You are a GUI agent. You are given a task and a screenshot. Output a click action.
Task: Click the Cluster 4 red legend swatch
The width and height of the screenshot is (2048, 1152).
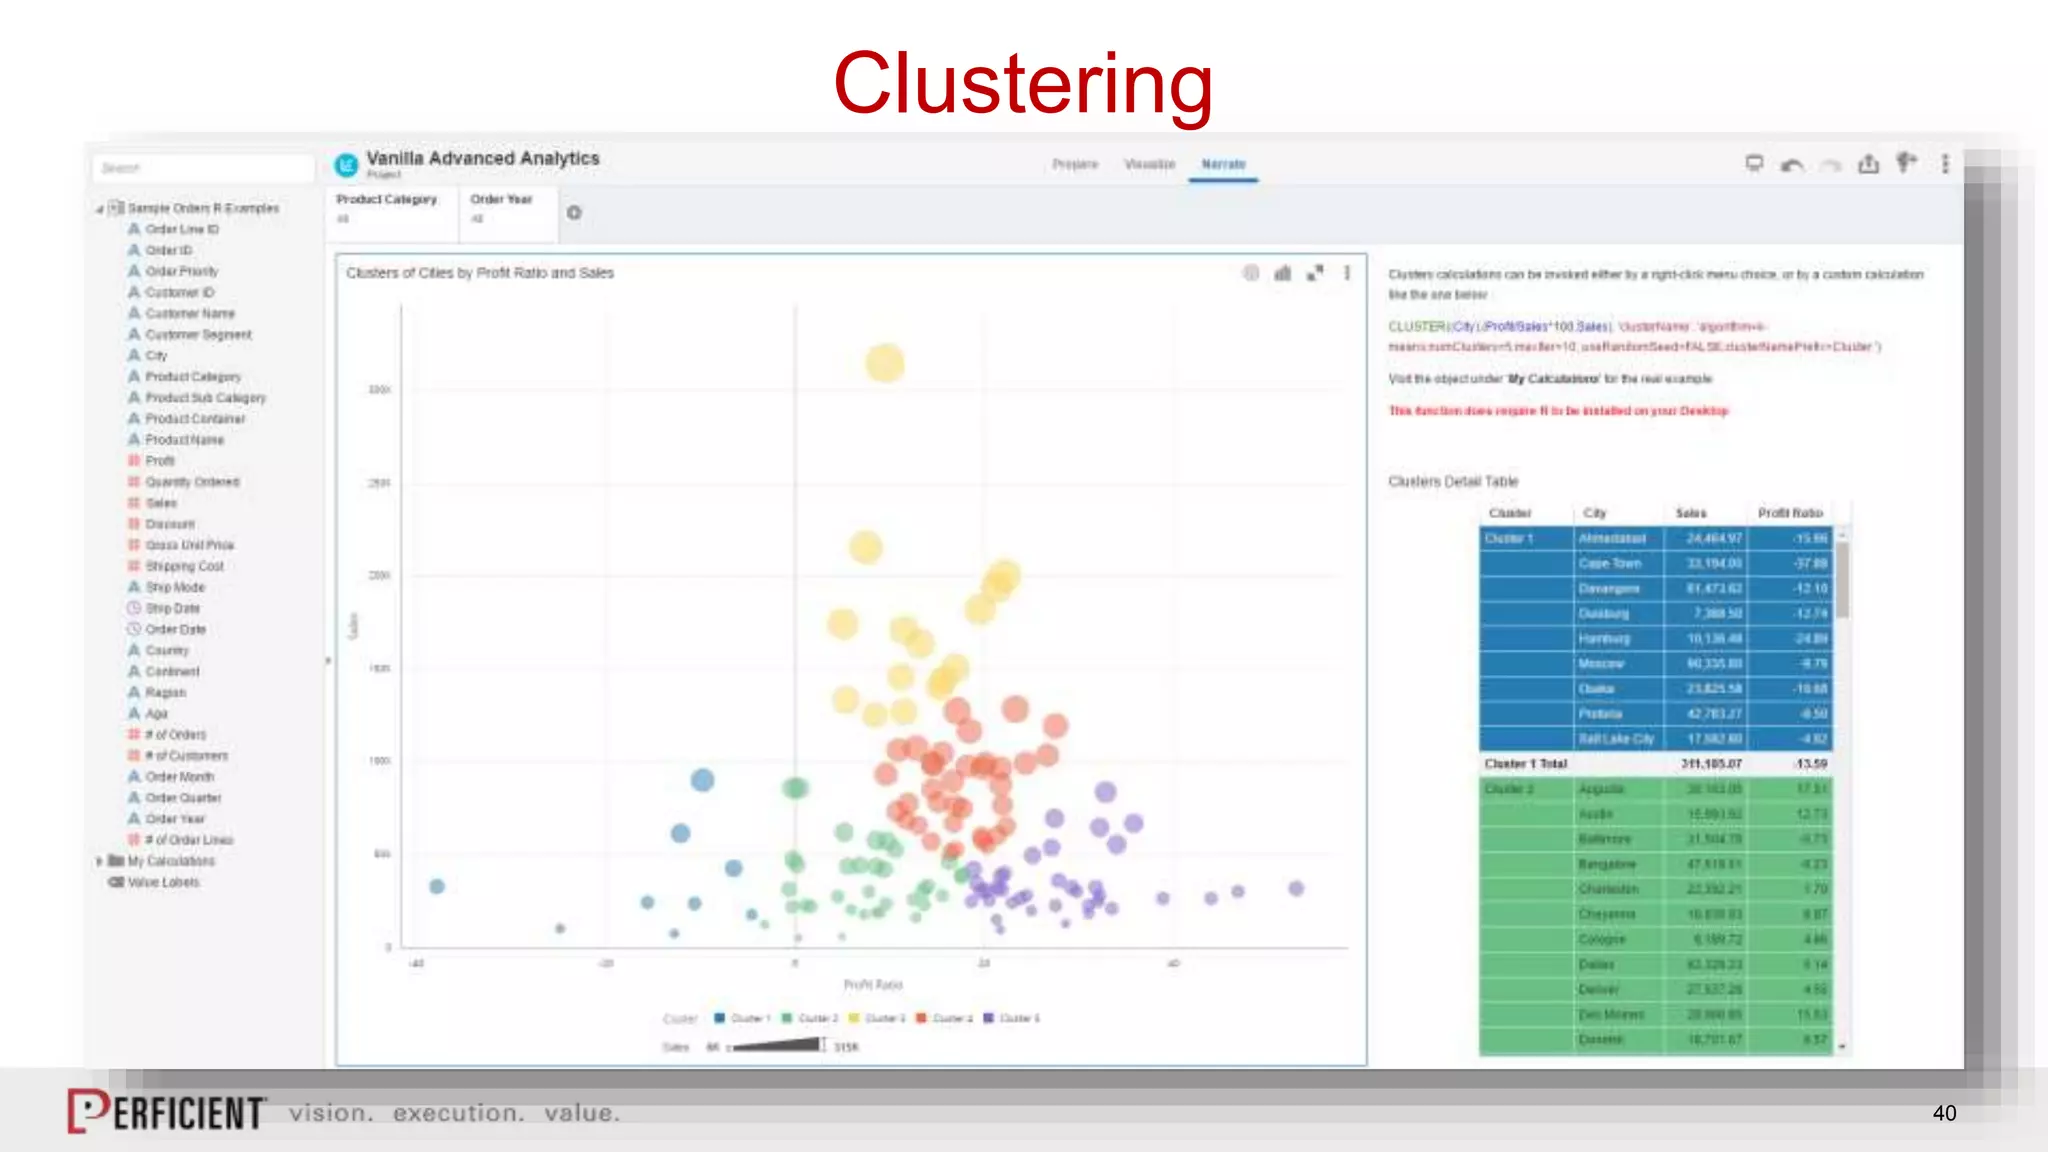pos(921,1018)
